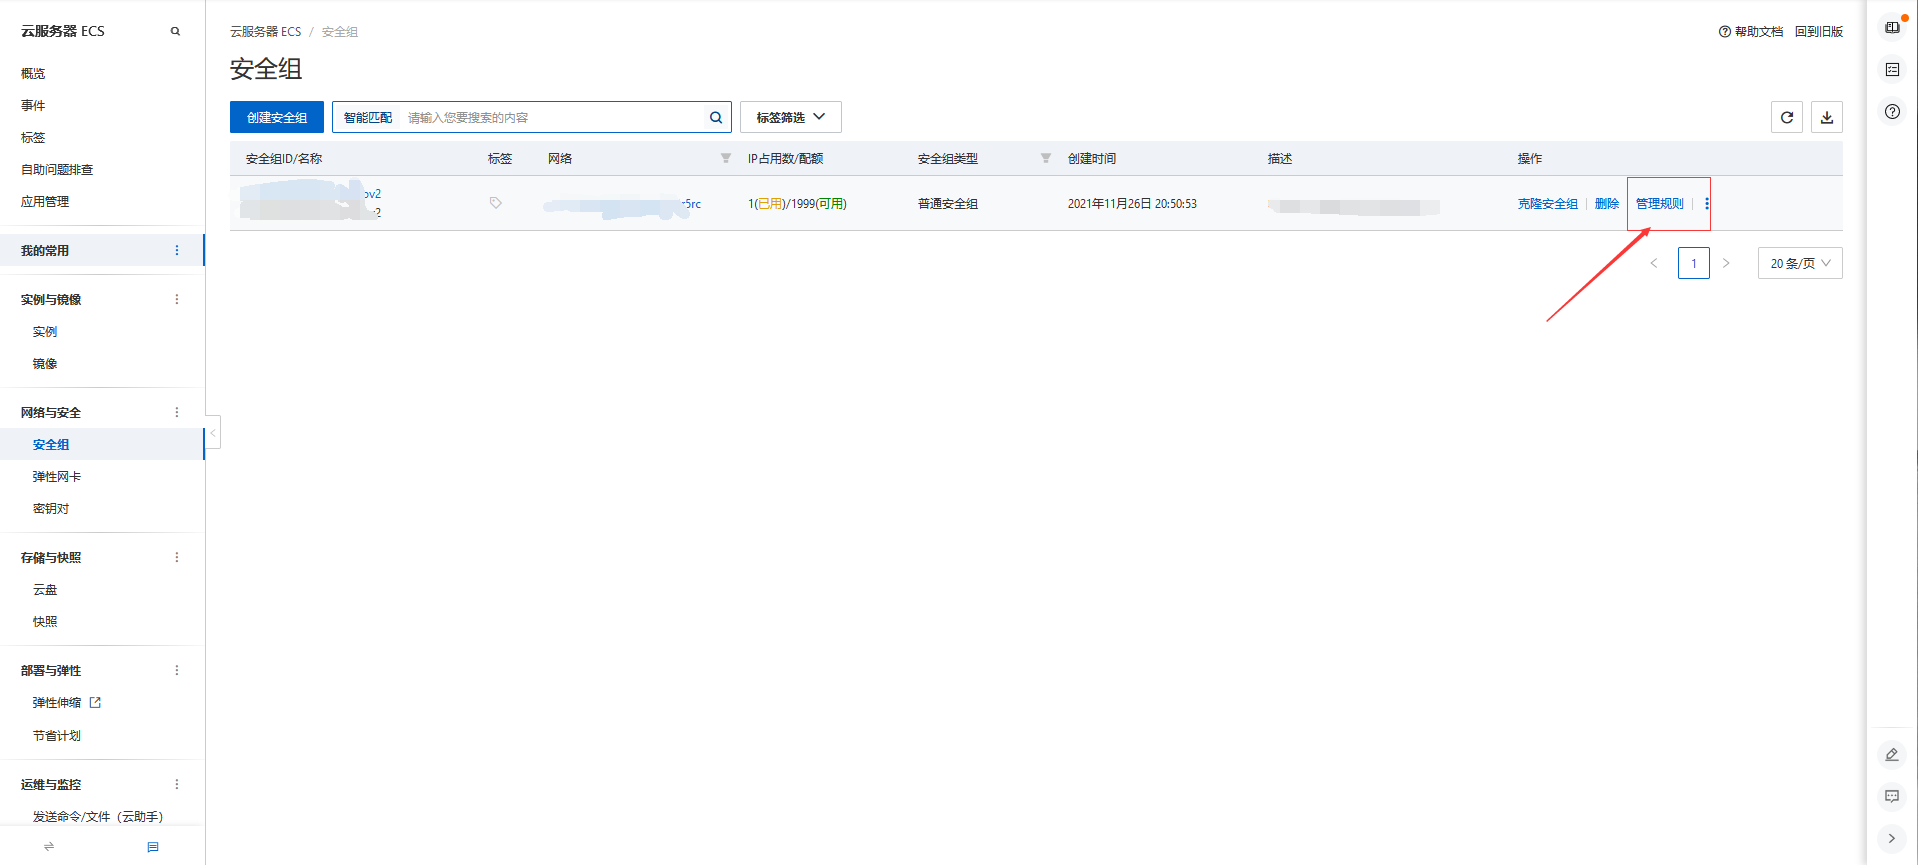Open 密钥对 in the sidebar
Viewport: 1918px width, 865px height.
point(51,508)
